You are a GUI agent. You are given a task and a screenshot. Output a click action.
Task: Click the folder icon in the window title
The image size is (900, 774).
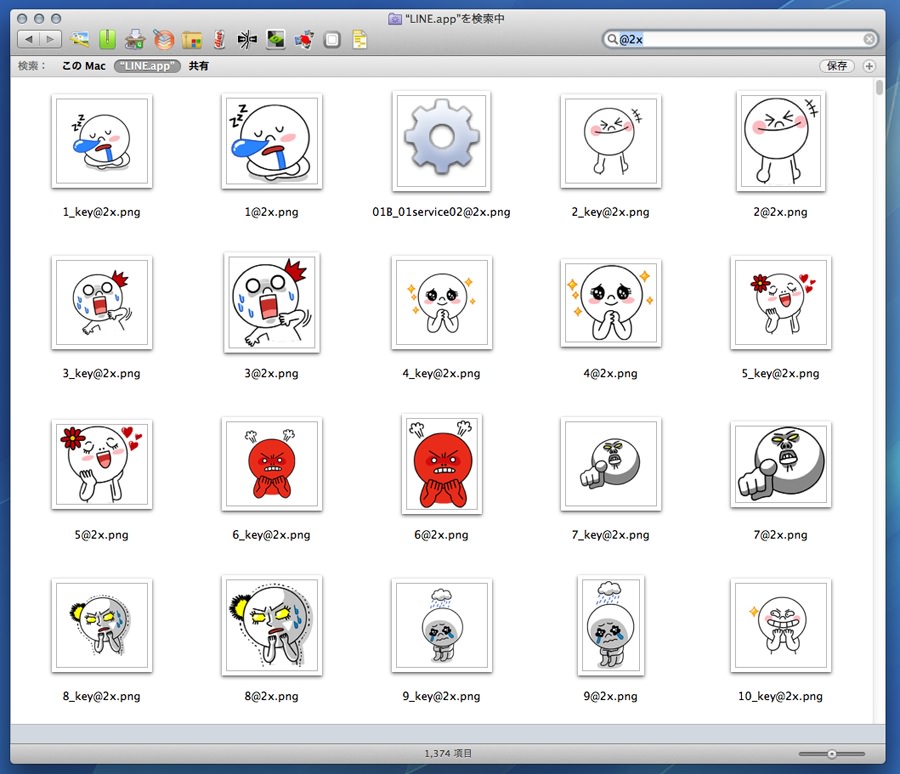395,19
